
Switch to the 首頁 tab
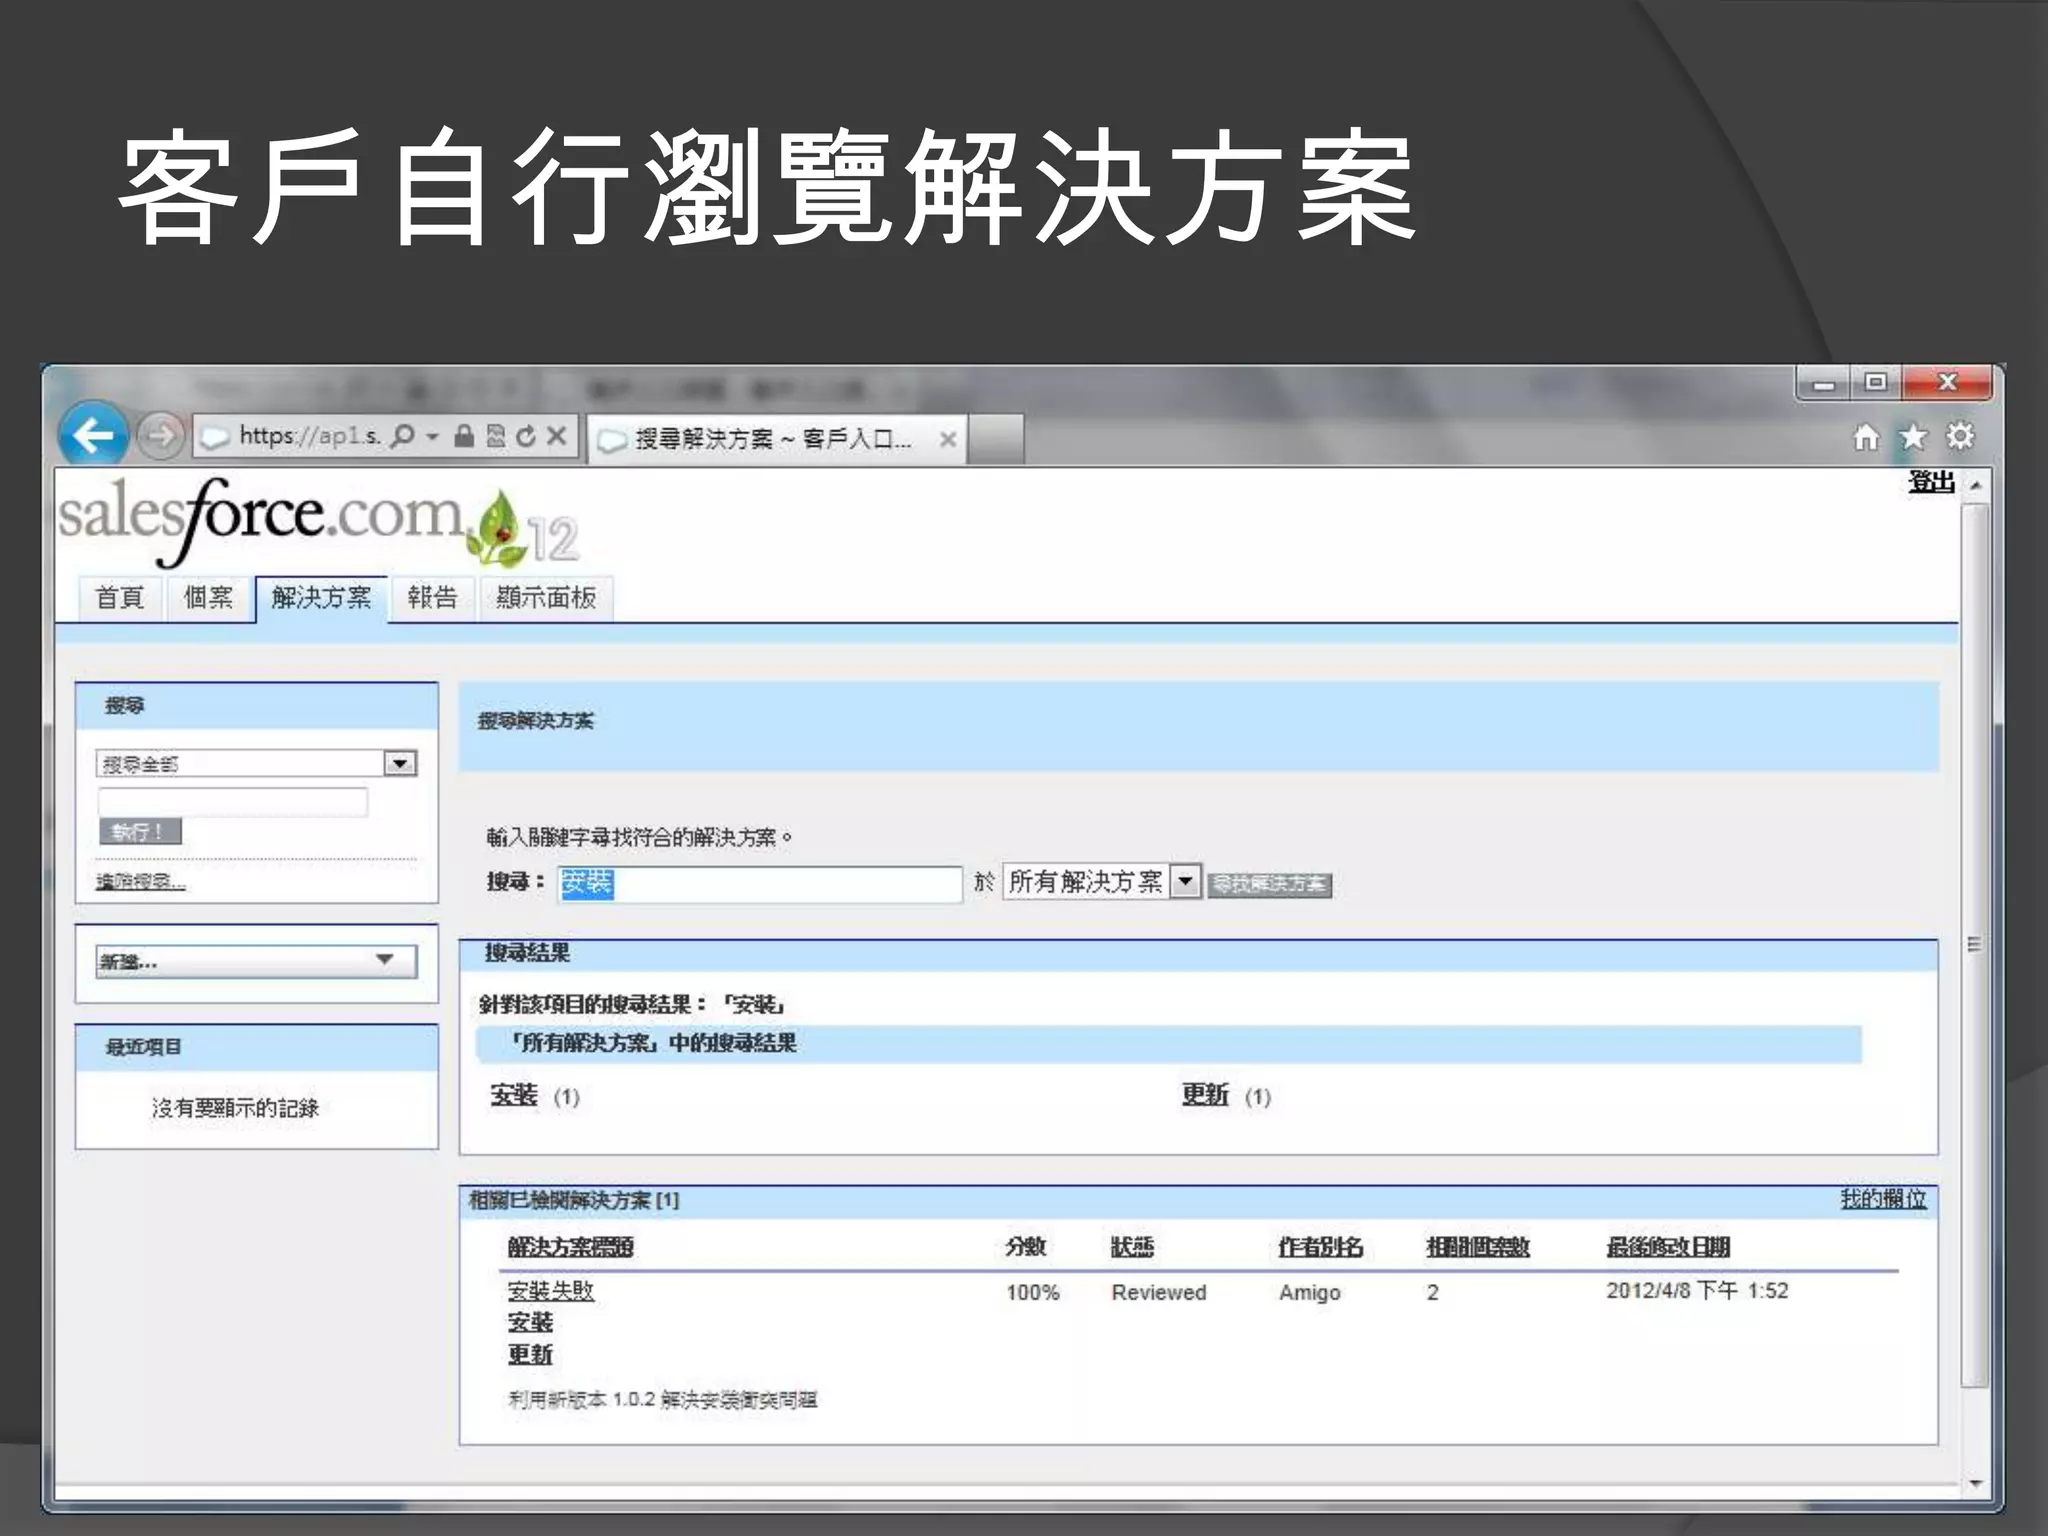(120, 598)
